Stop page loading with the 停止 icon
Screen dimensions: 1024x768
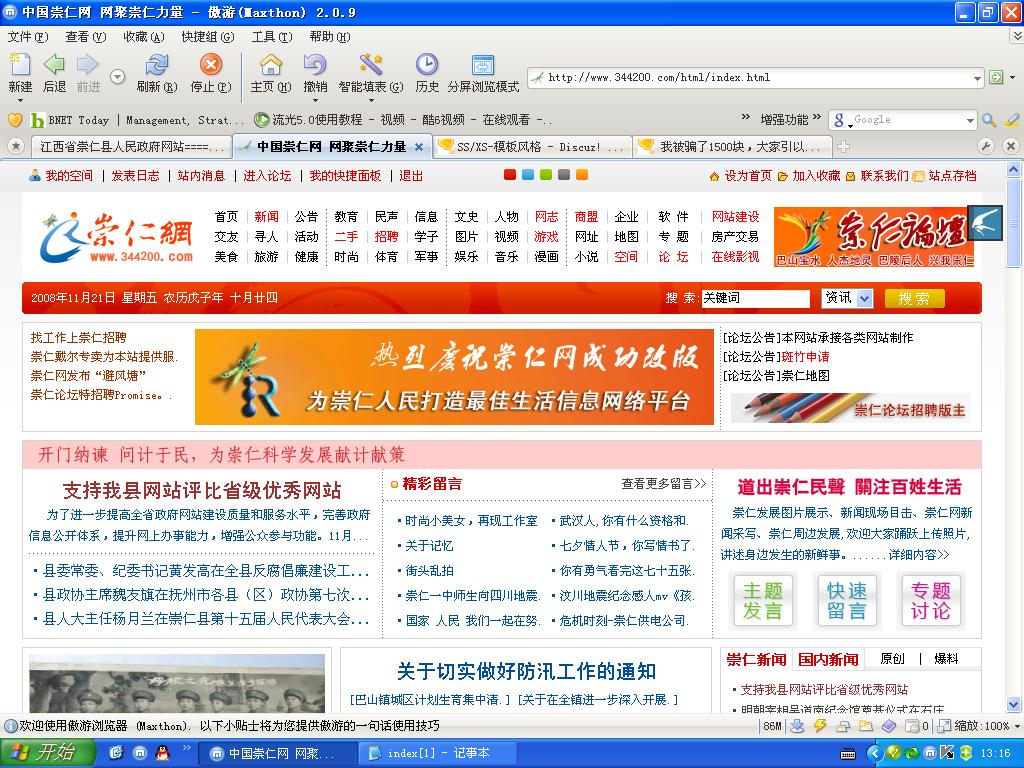[x=210, y=66]
